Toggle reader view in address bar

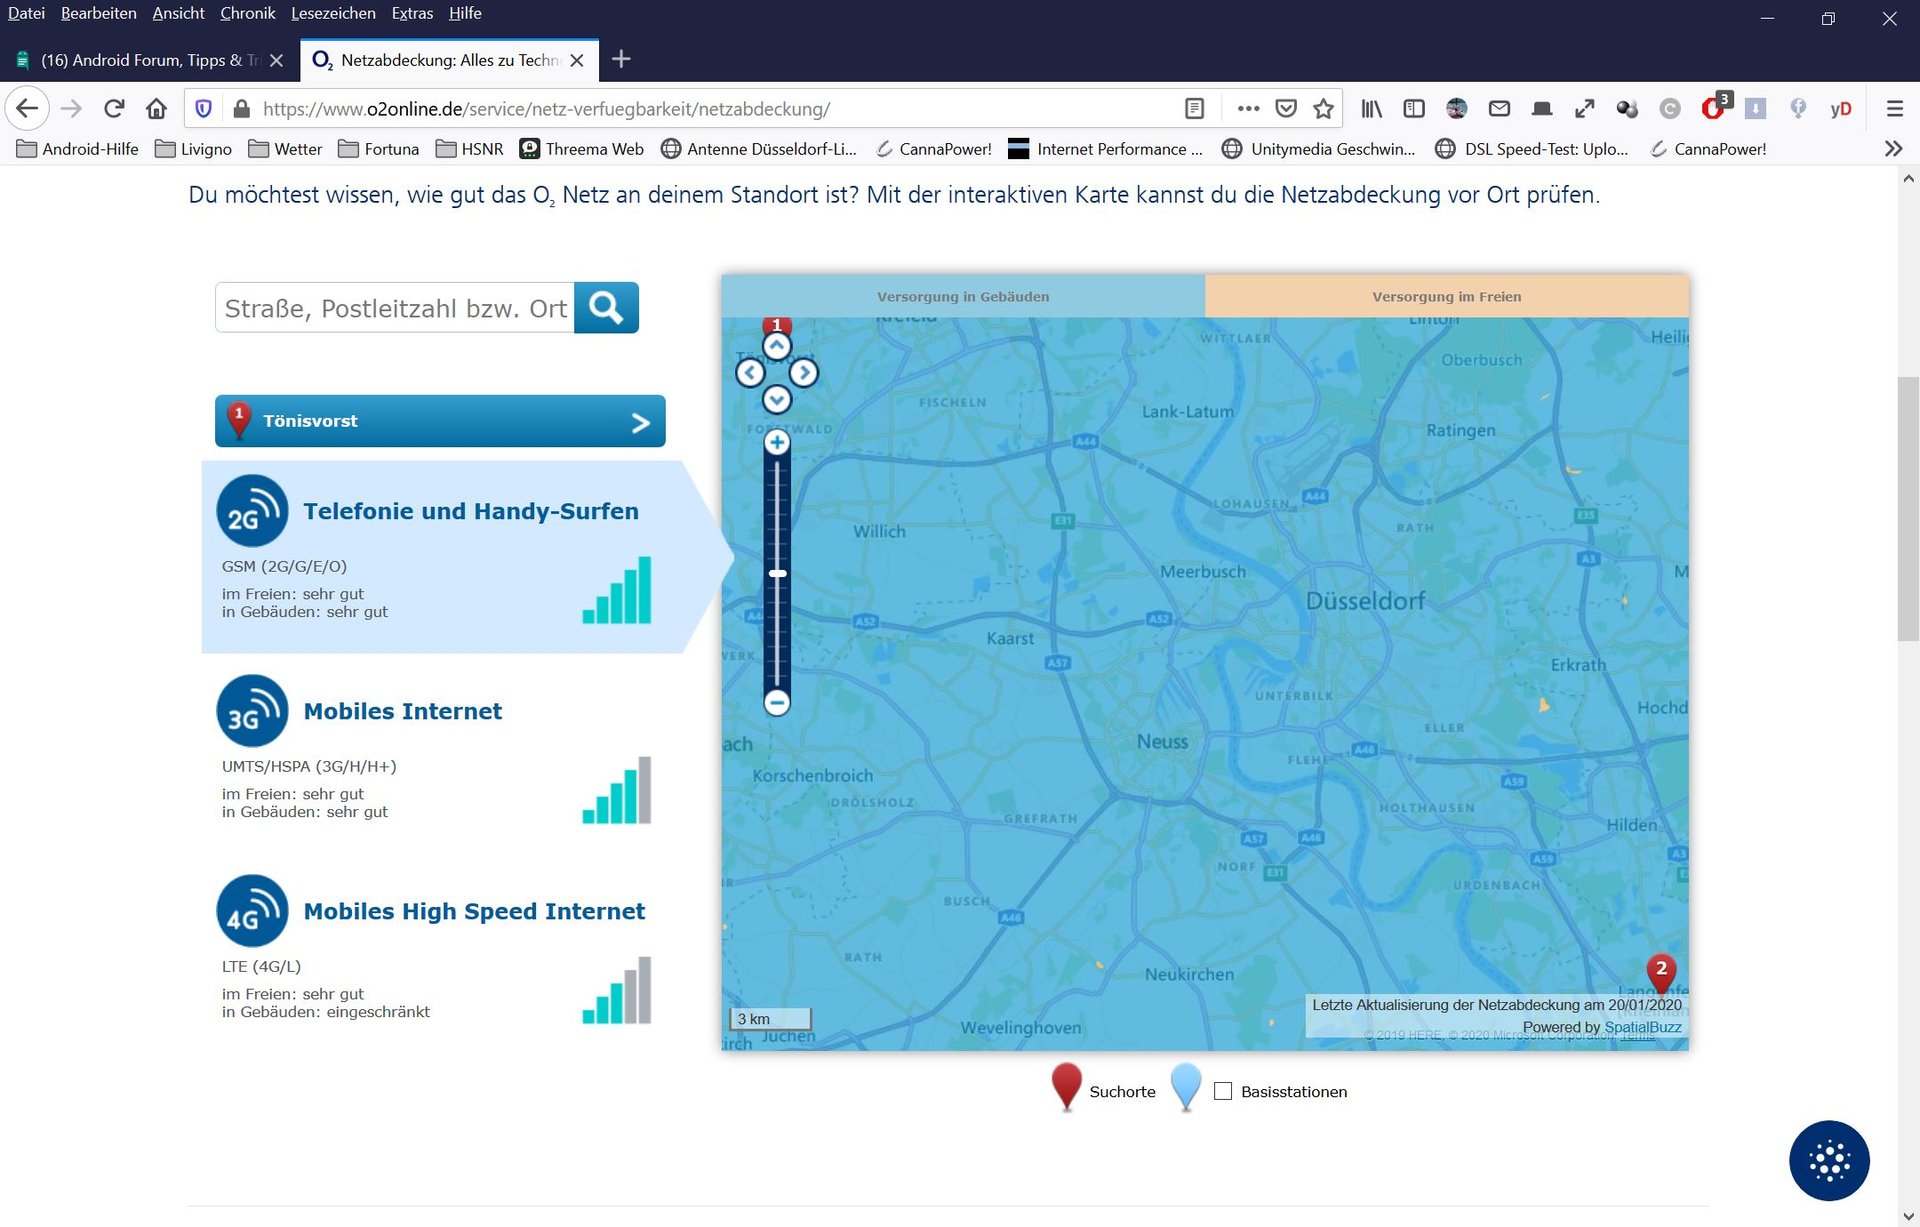tap(1194, 108)
